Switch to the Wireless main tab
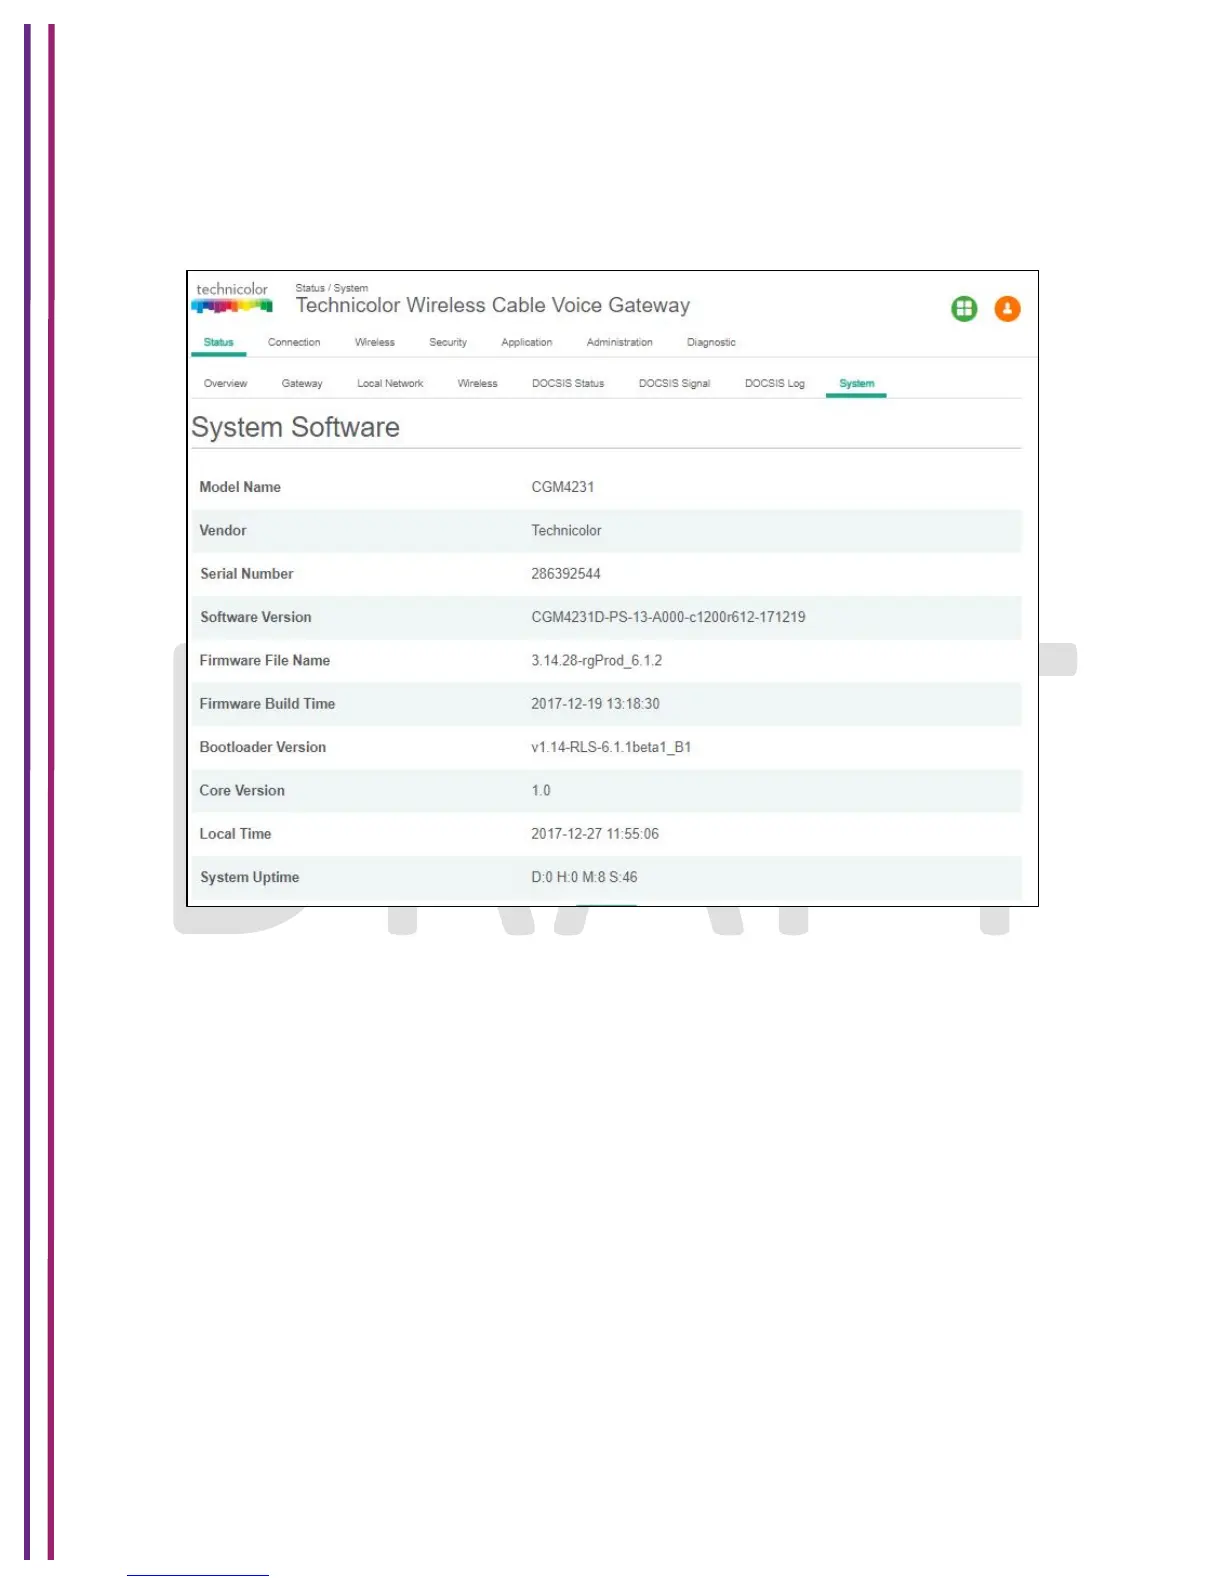 (x=375, y=342)
